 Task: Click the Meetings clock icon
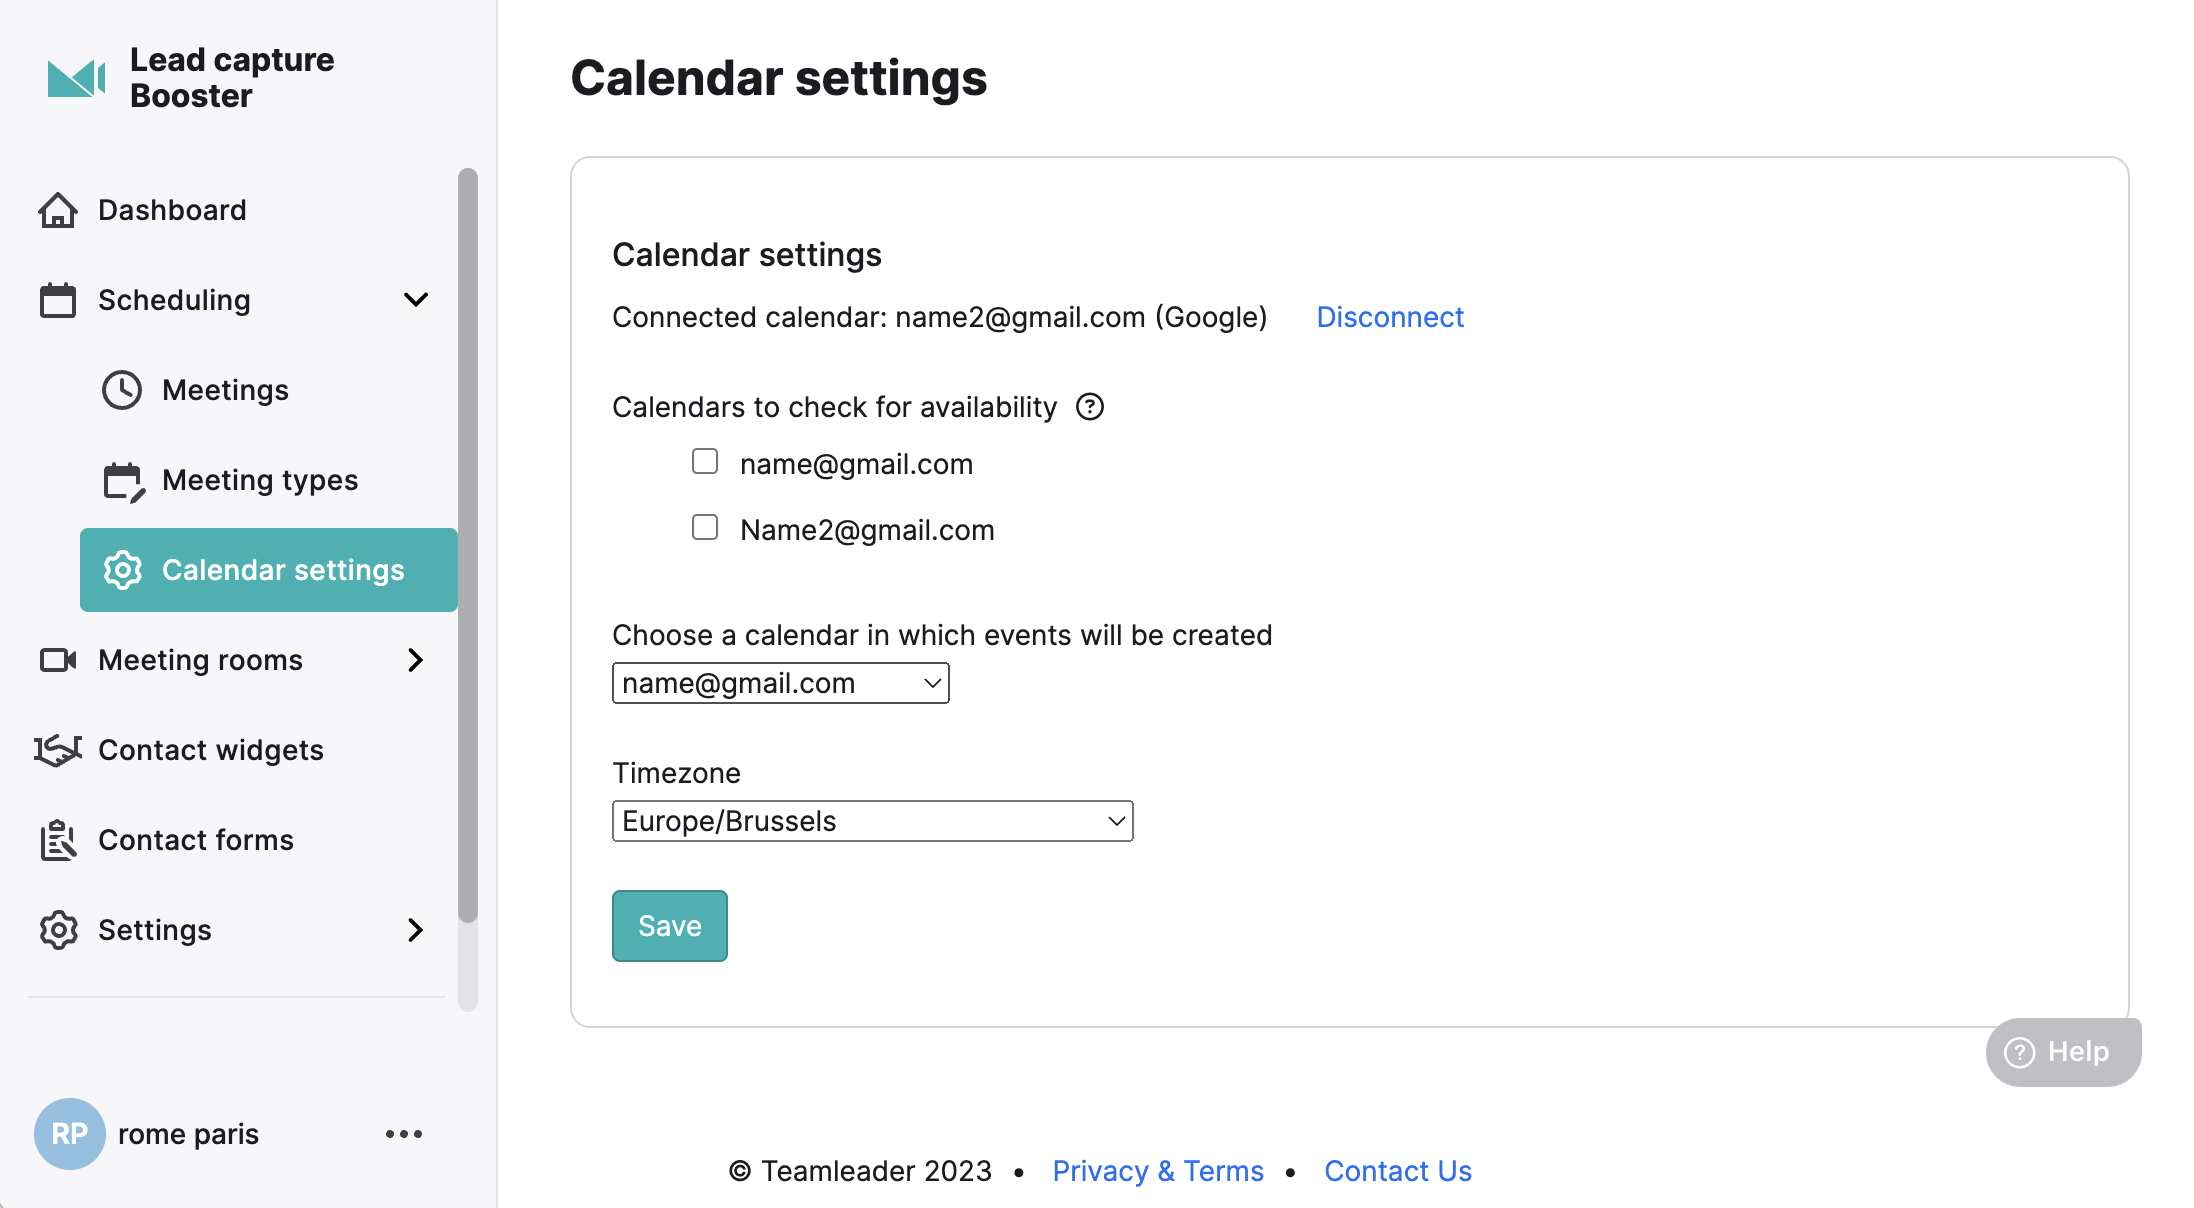click(x=122, y=390)
